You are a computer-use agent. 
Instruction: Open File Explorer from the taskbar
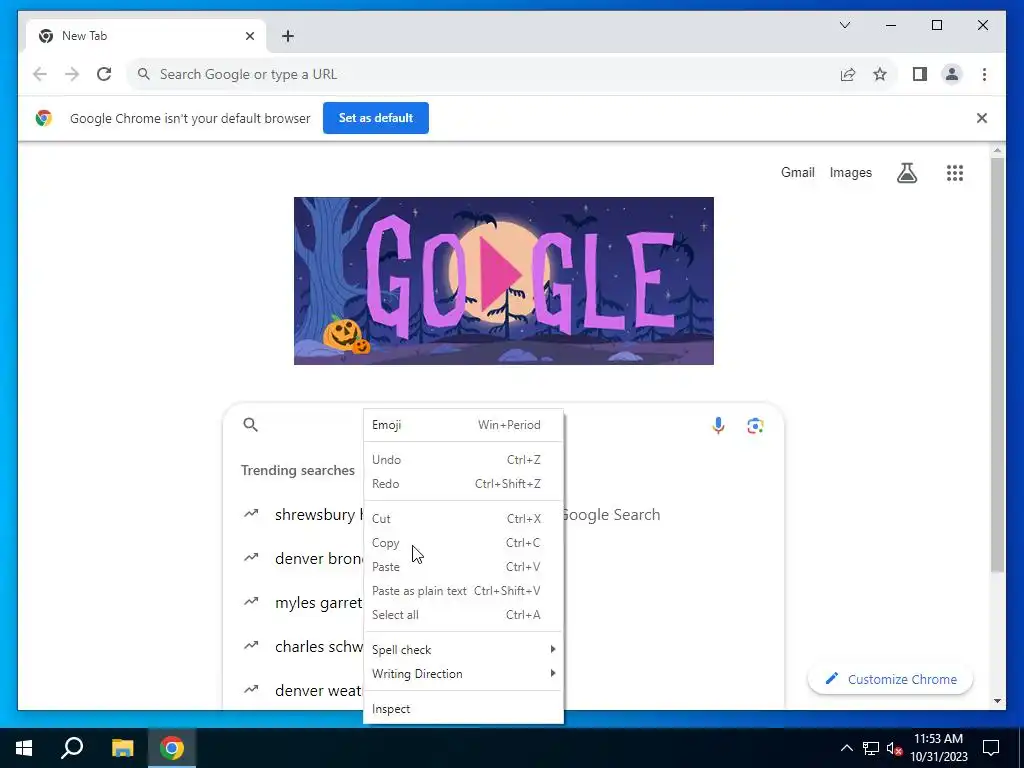click(122, 748)
